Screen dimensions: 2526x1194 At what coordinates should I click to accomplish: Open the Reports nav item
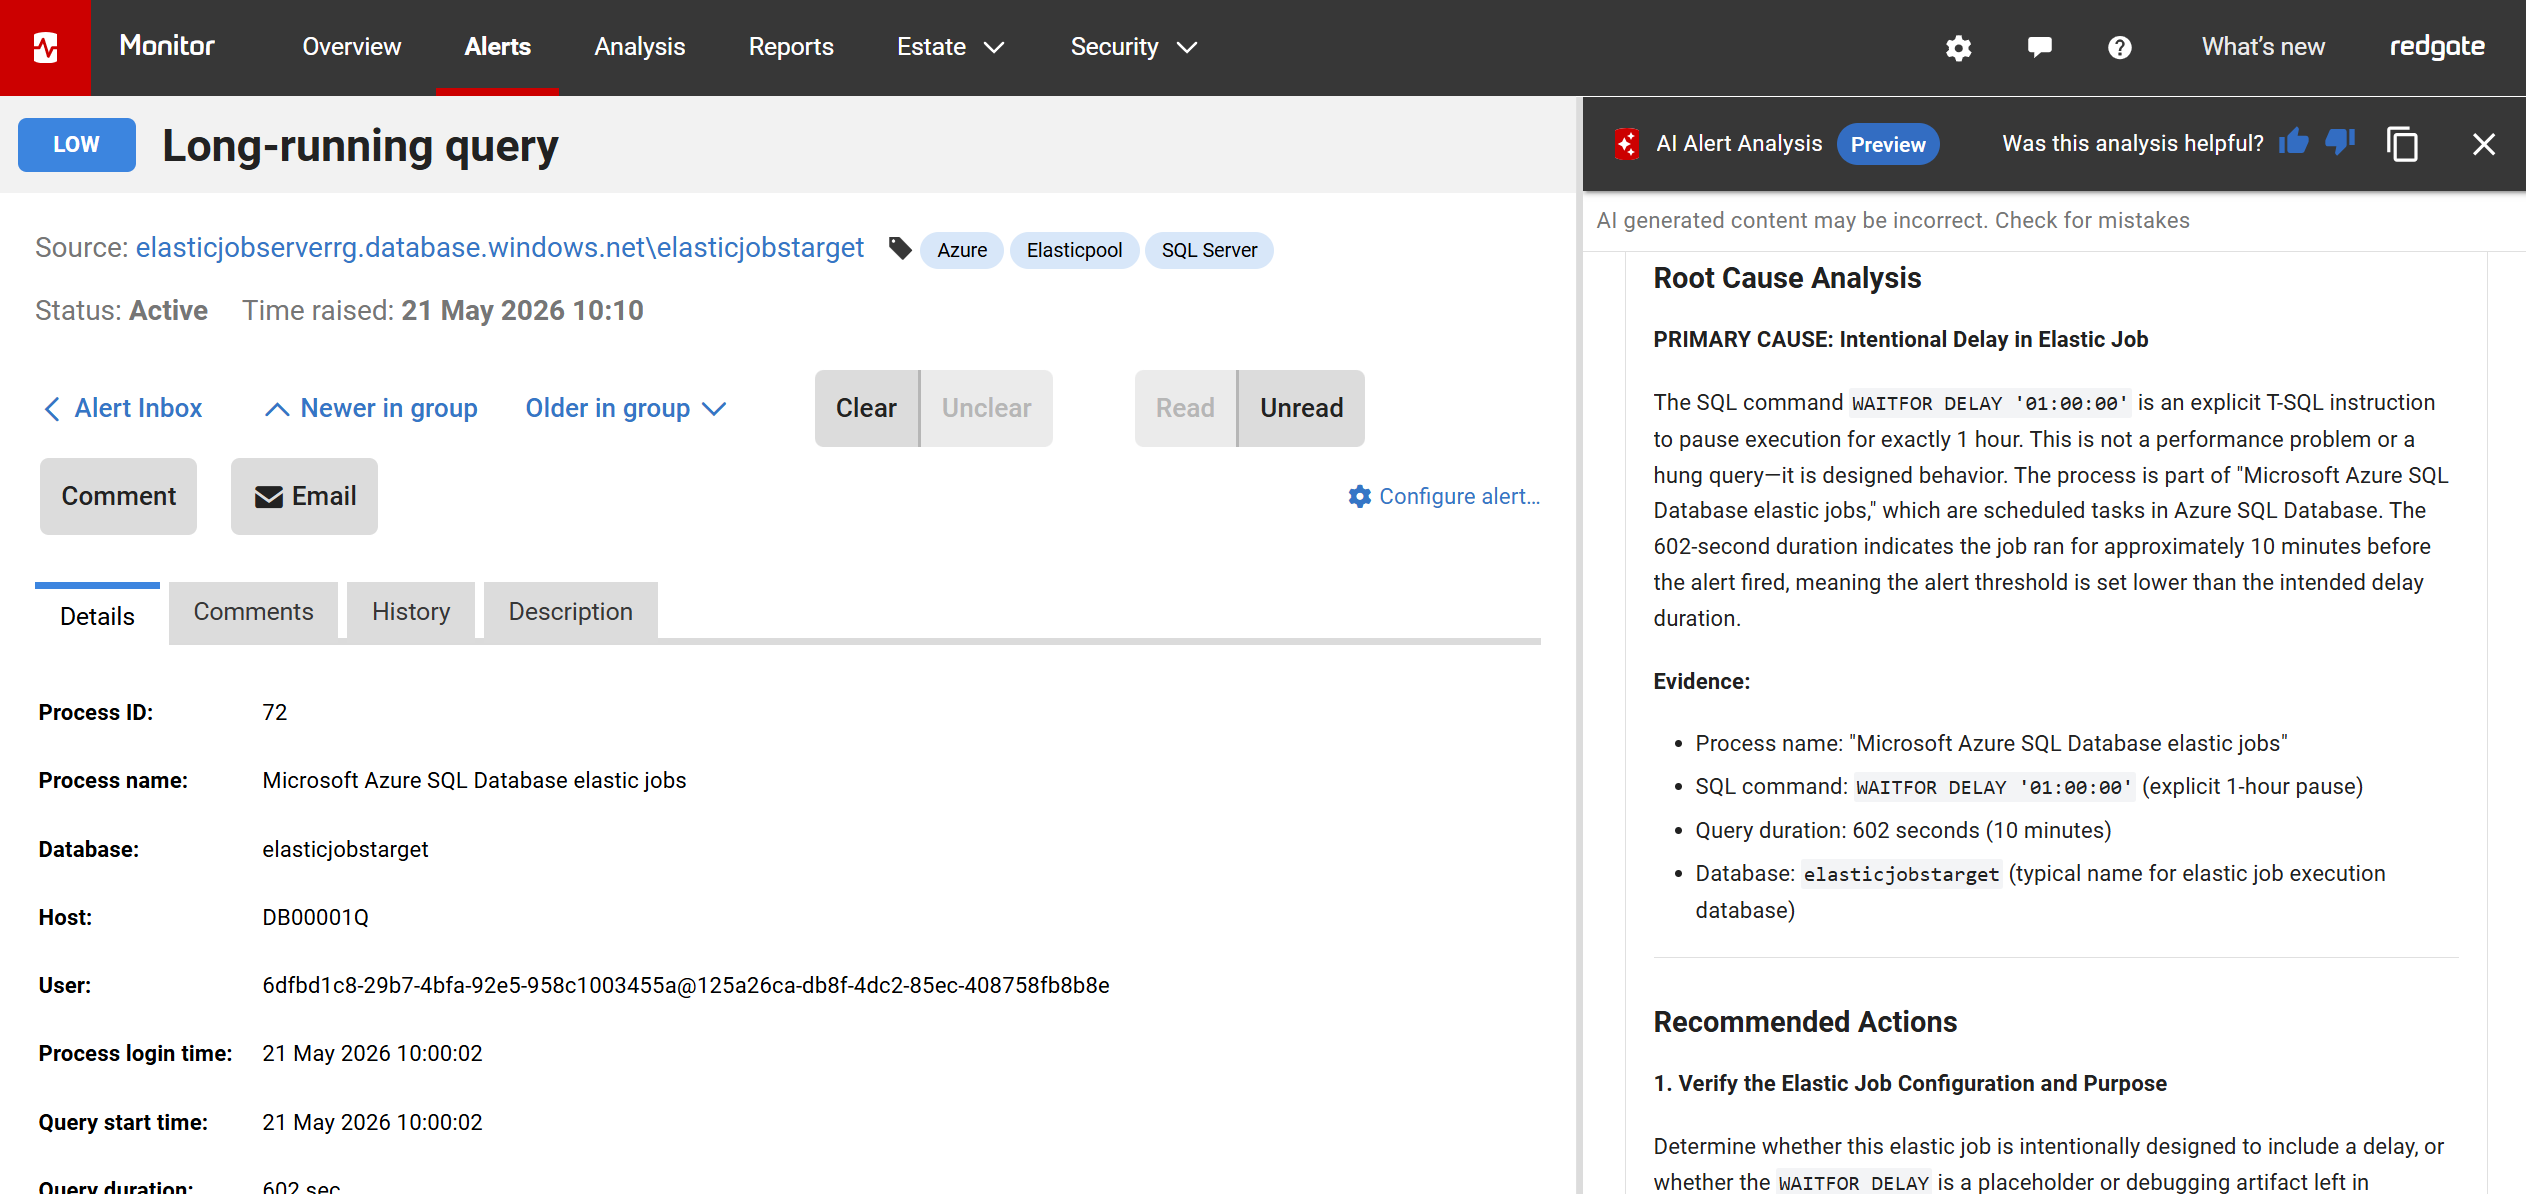[791, 47]
